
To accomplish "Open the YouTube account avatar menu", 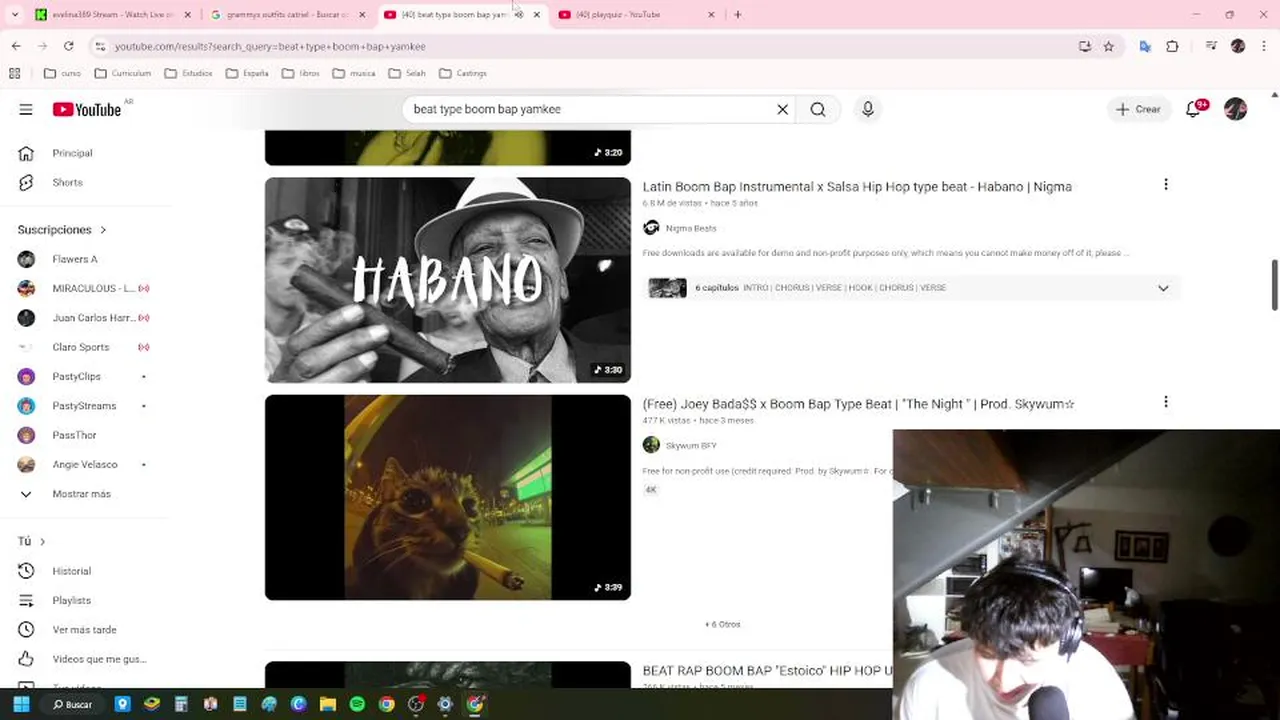I will pyautogui.click(x=1236, y=109).
